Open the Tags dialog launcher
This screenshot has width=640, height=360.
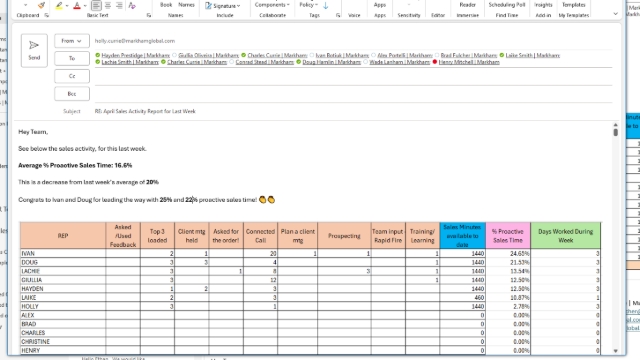(x=338, y=16)
